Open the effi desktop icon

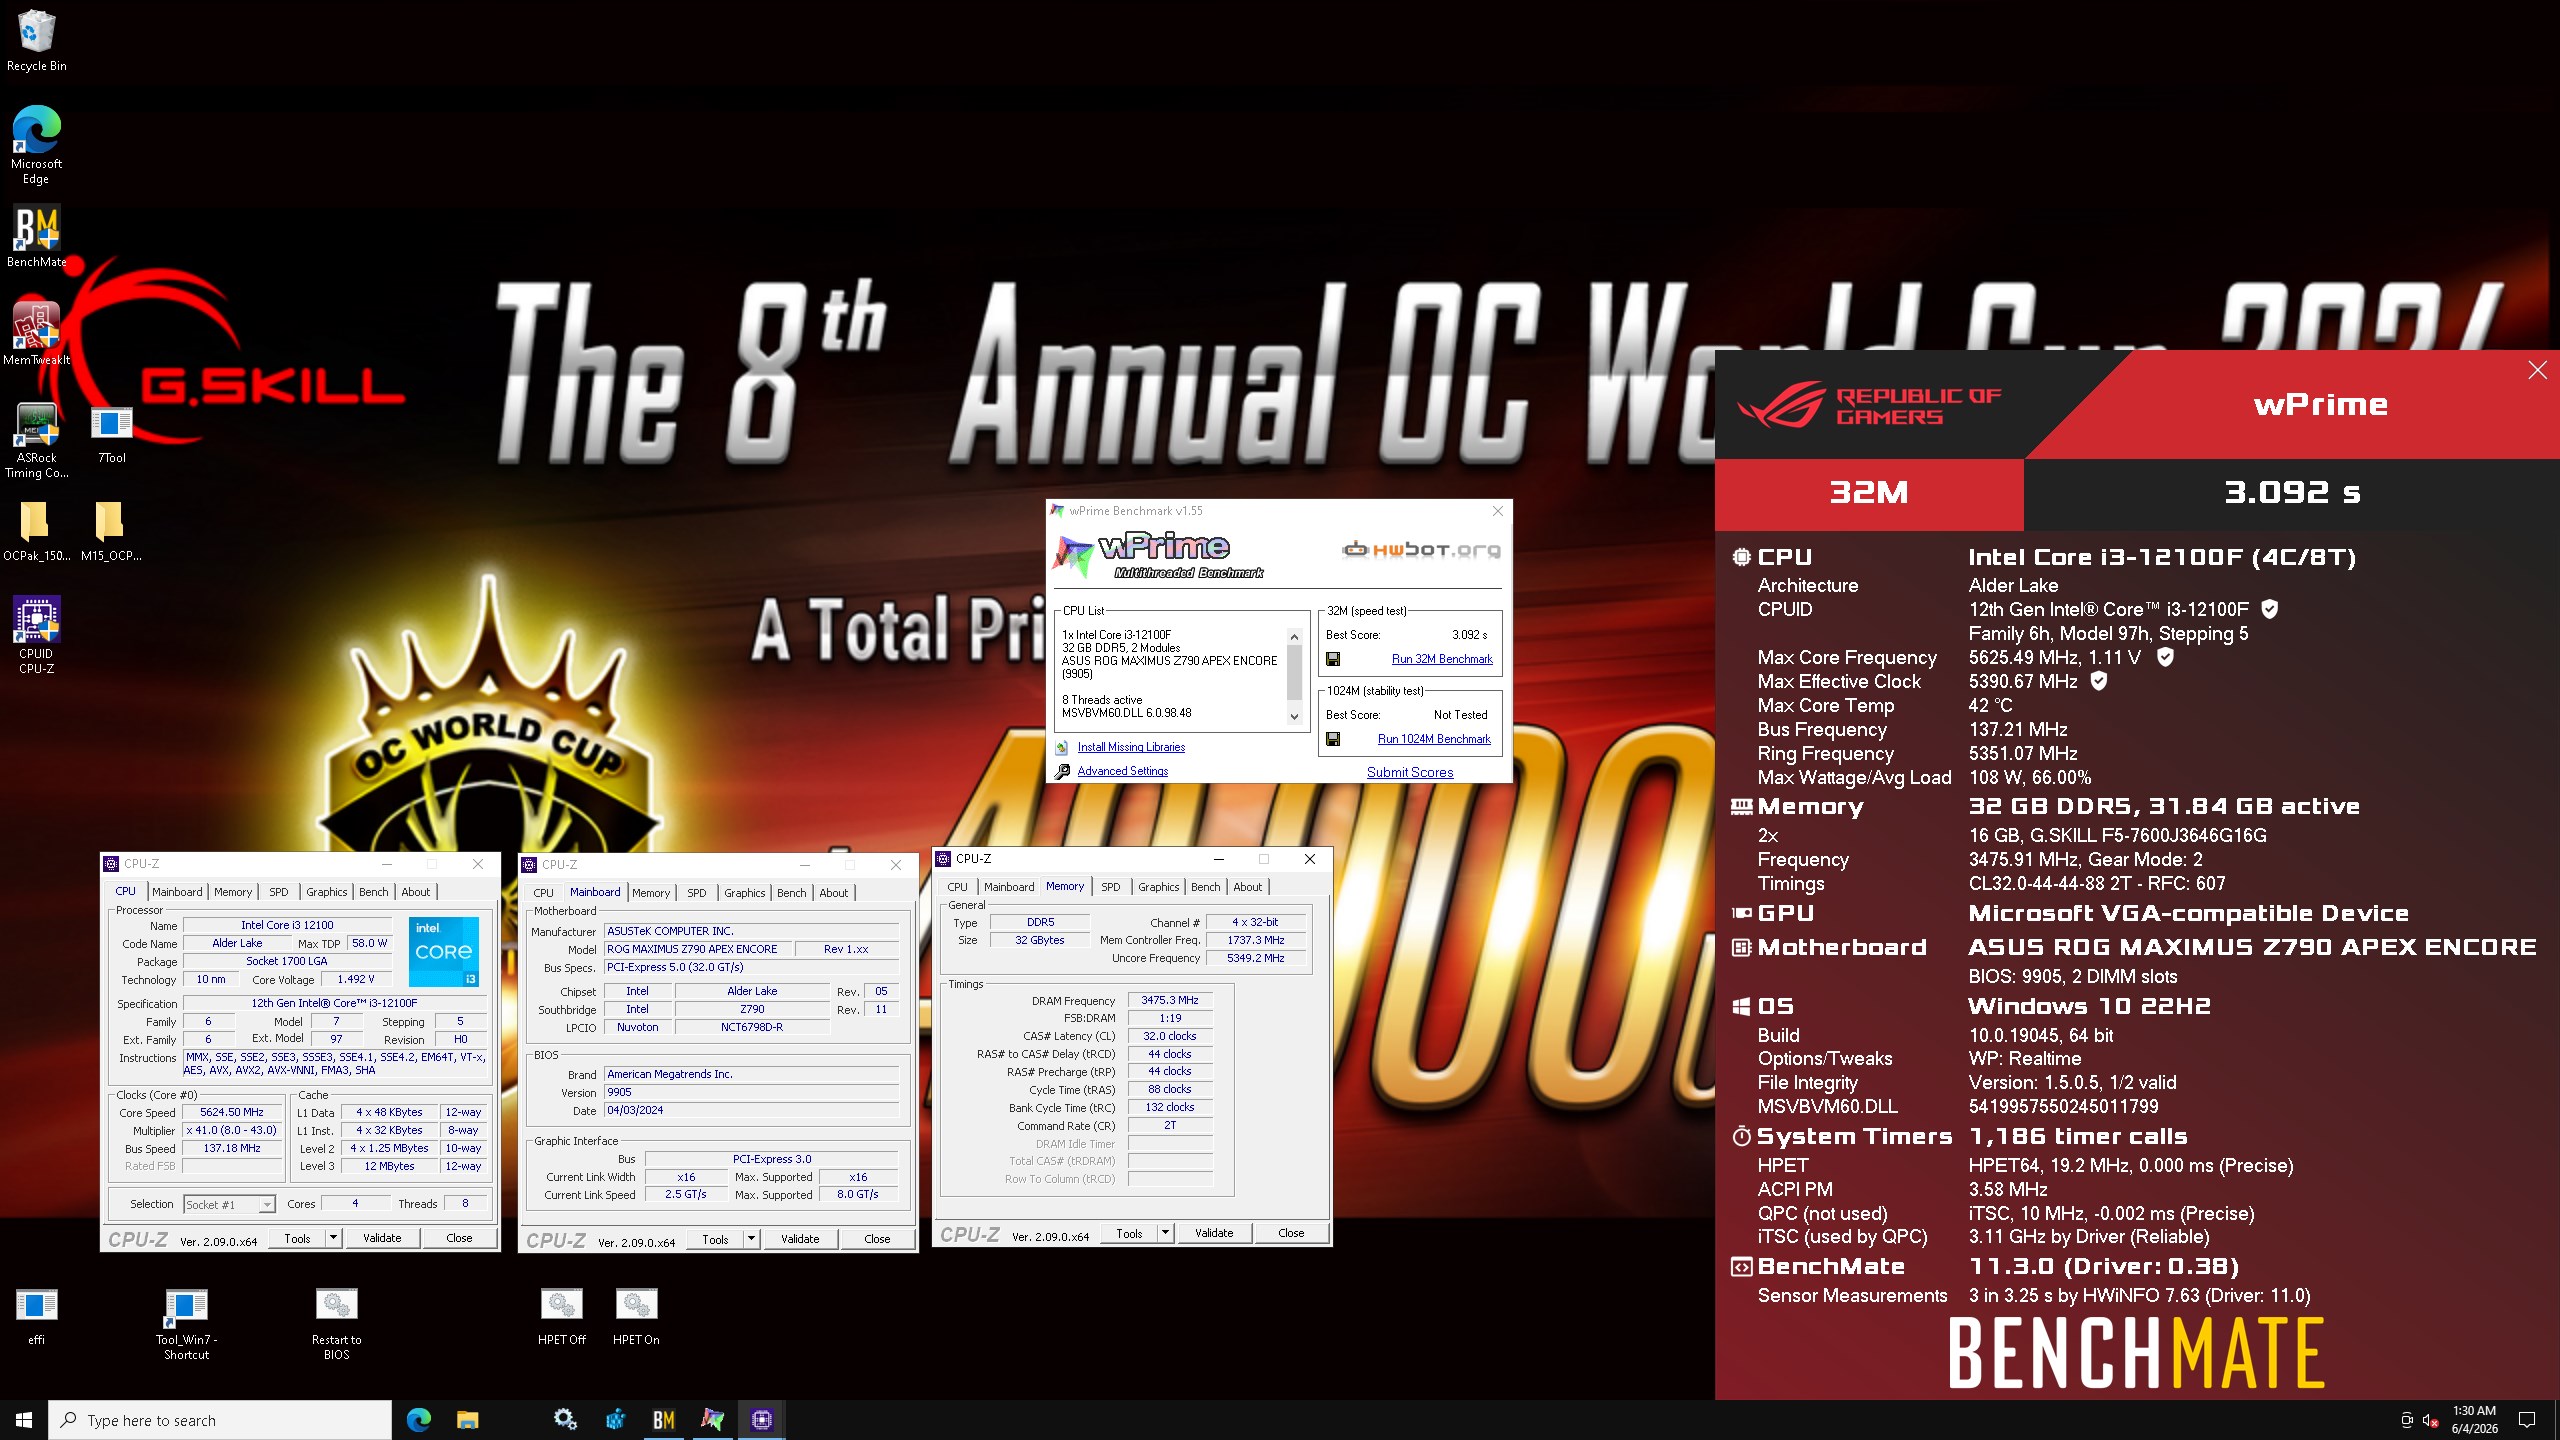(x=36, y=1316)
